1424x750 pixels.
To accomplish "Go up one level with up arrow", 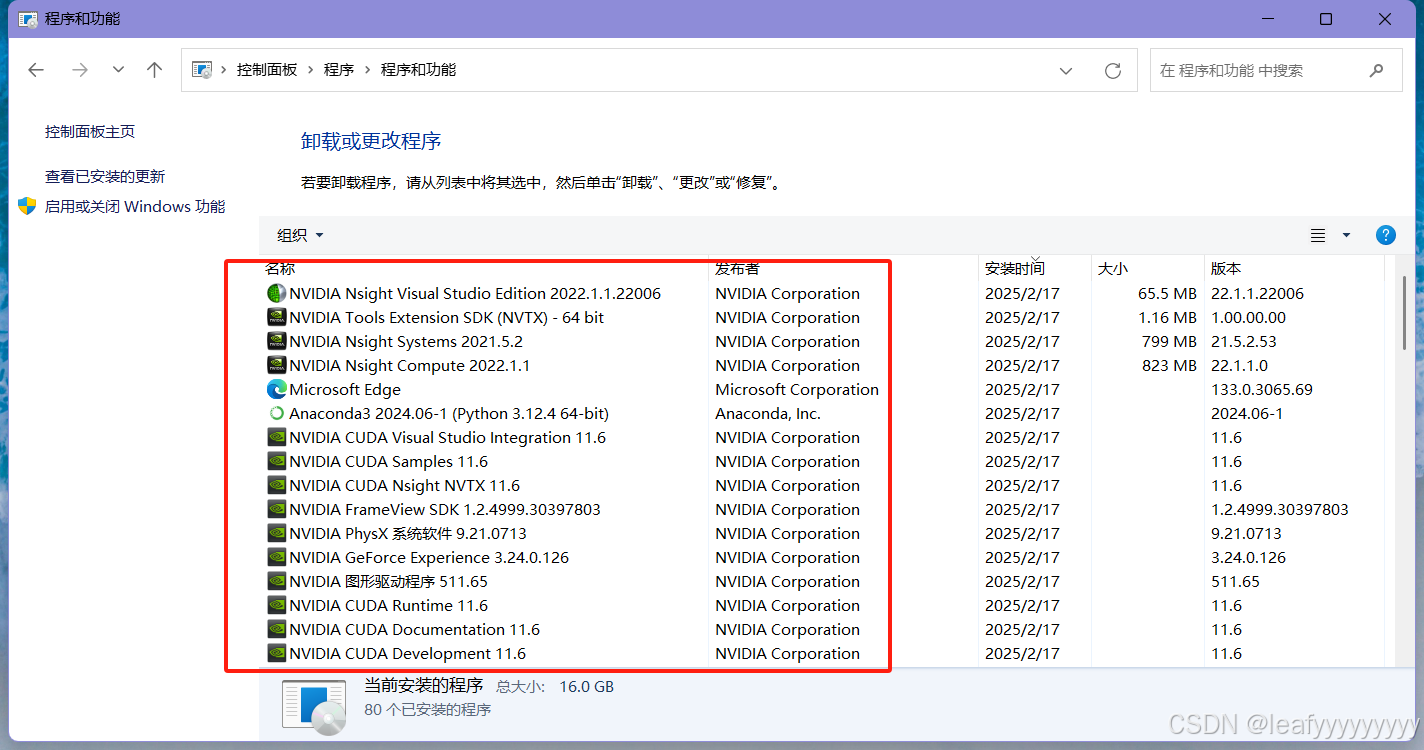I will [x=154, y=70].
